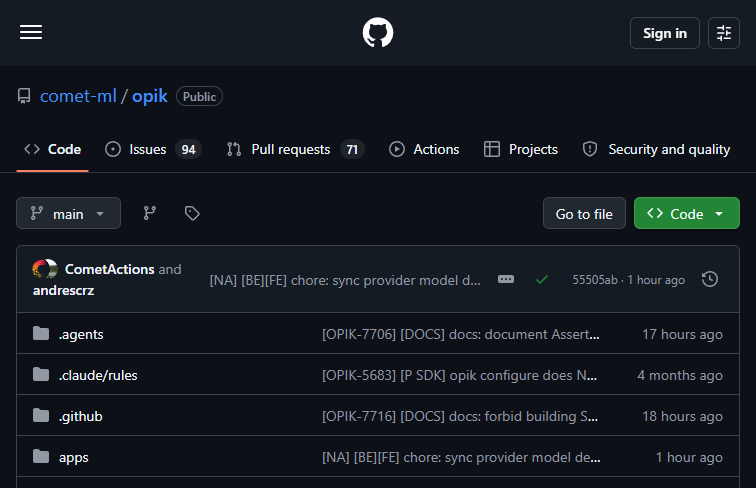The image size is (756, 488).
Task: Show the green checkmark status details
Action: click(542, 279)
